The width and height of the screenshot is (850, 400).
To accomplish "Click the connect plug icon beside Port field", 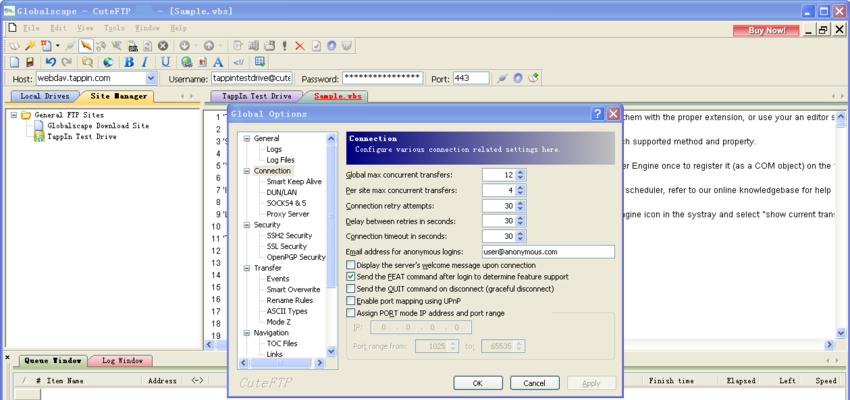I will (502, 78).
